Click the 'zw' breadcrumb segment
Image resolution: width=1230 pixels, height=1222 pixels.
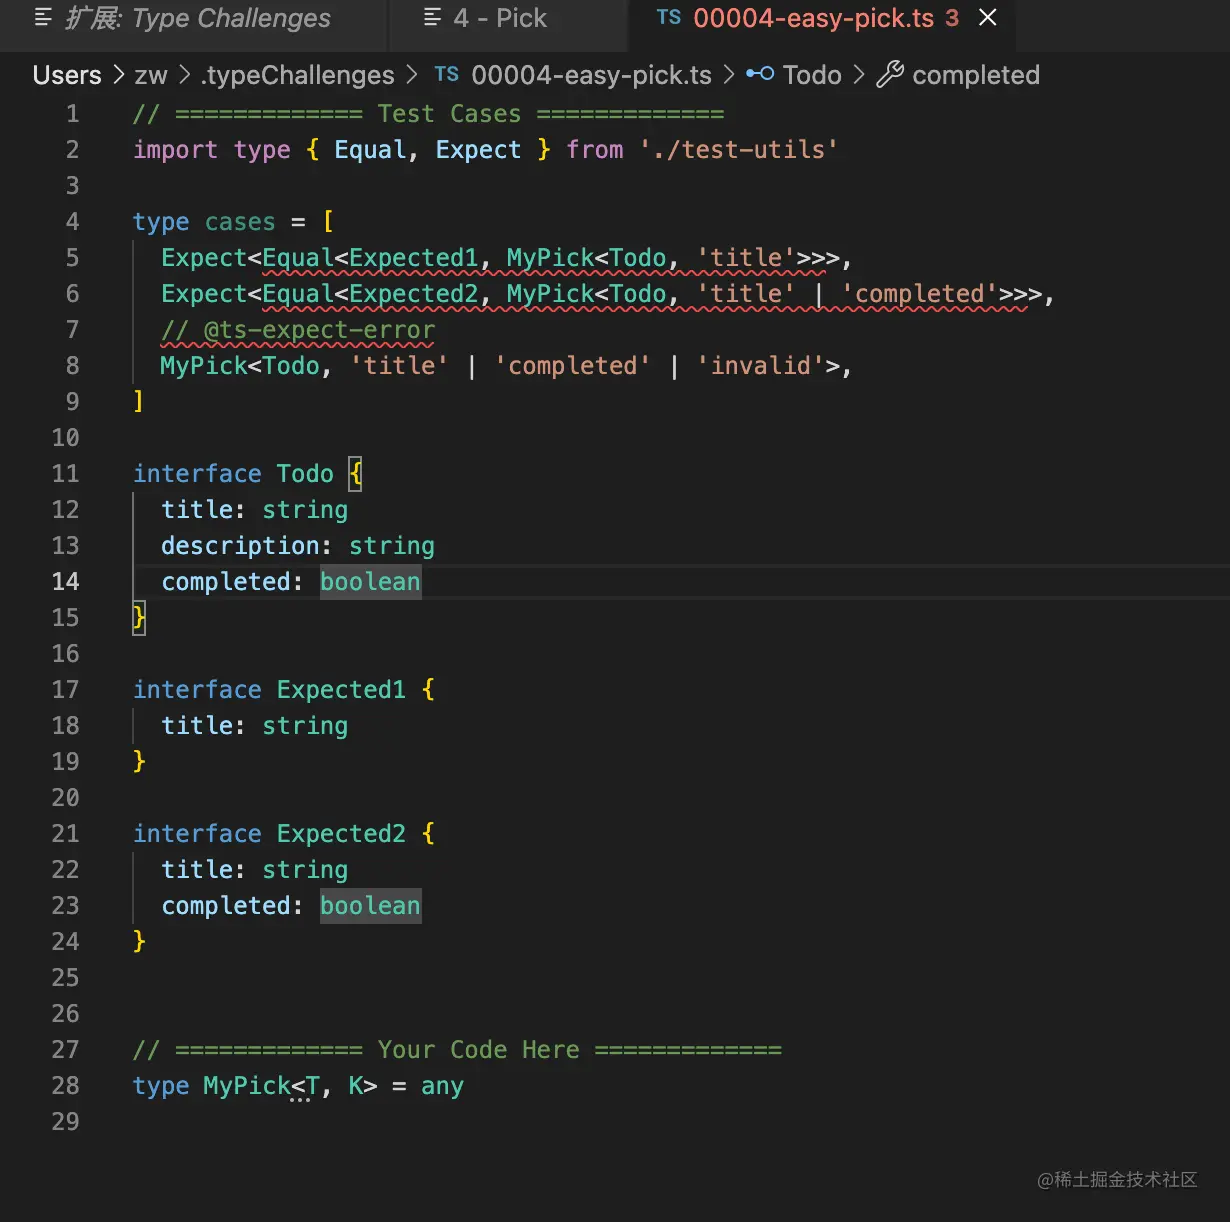click(x=151, y=75)
